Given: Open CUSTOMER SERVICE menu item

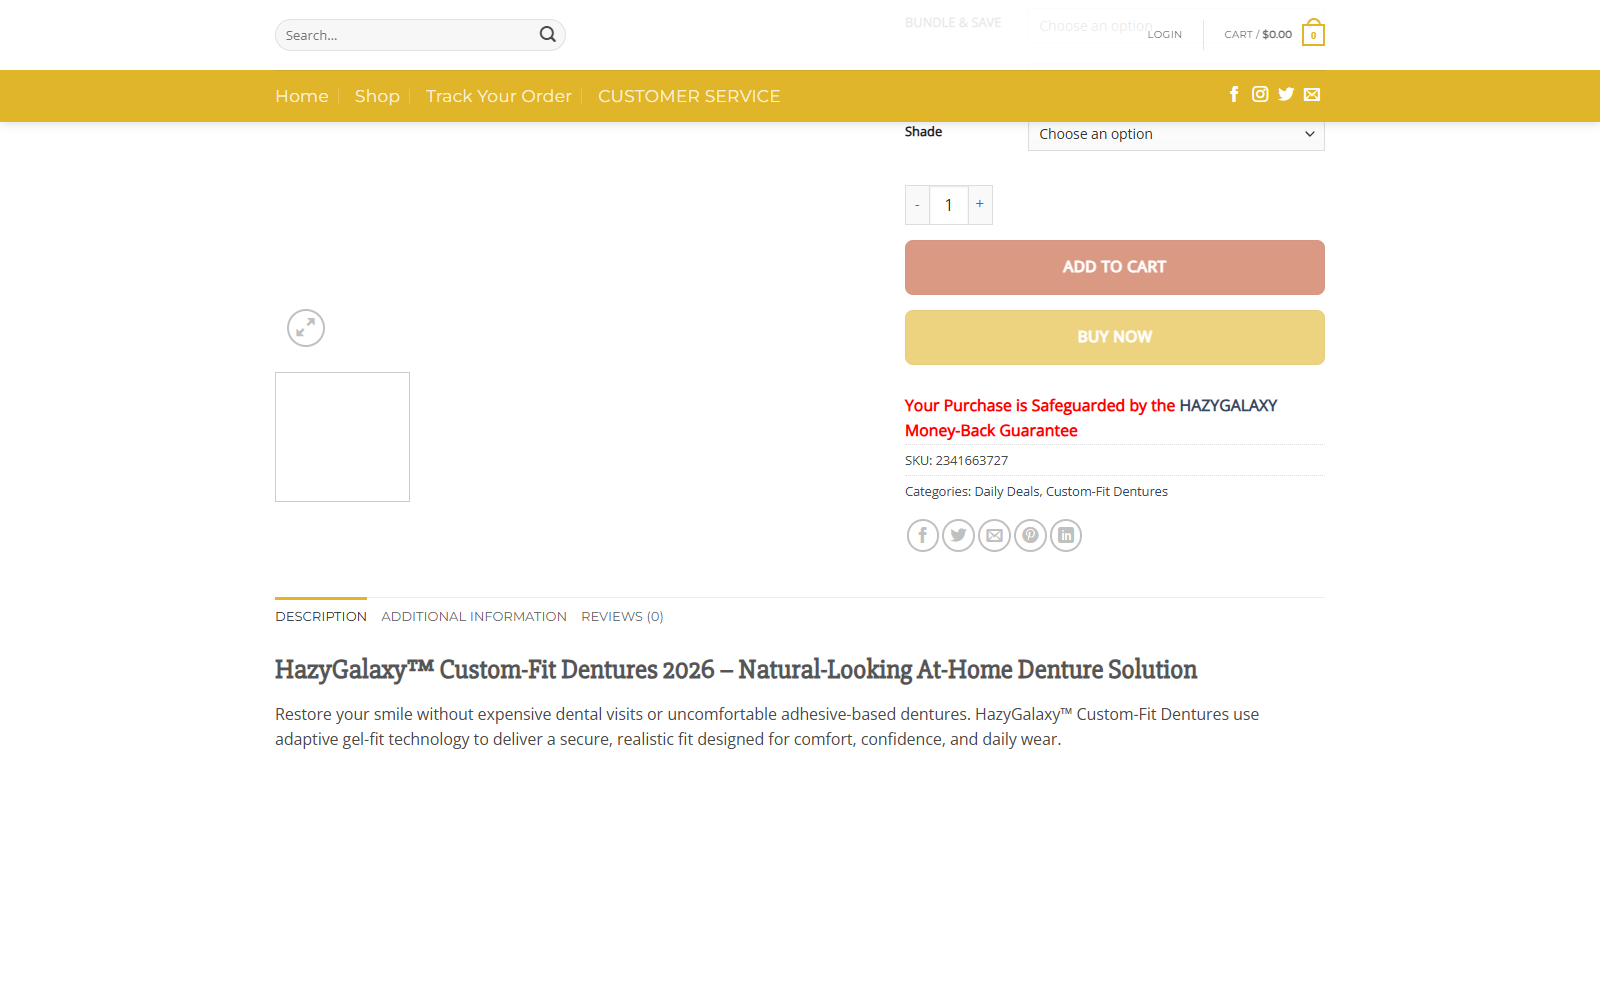Looking at the screenshot, I should point(689,96).
